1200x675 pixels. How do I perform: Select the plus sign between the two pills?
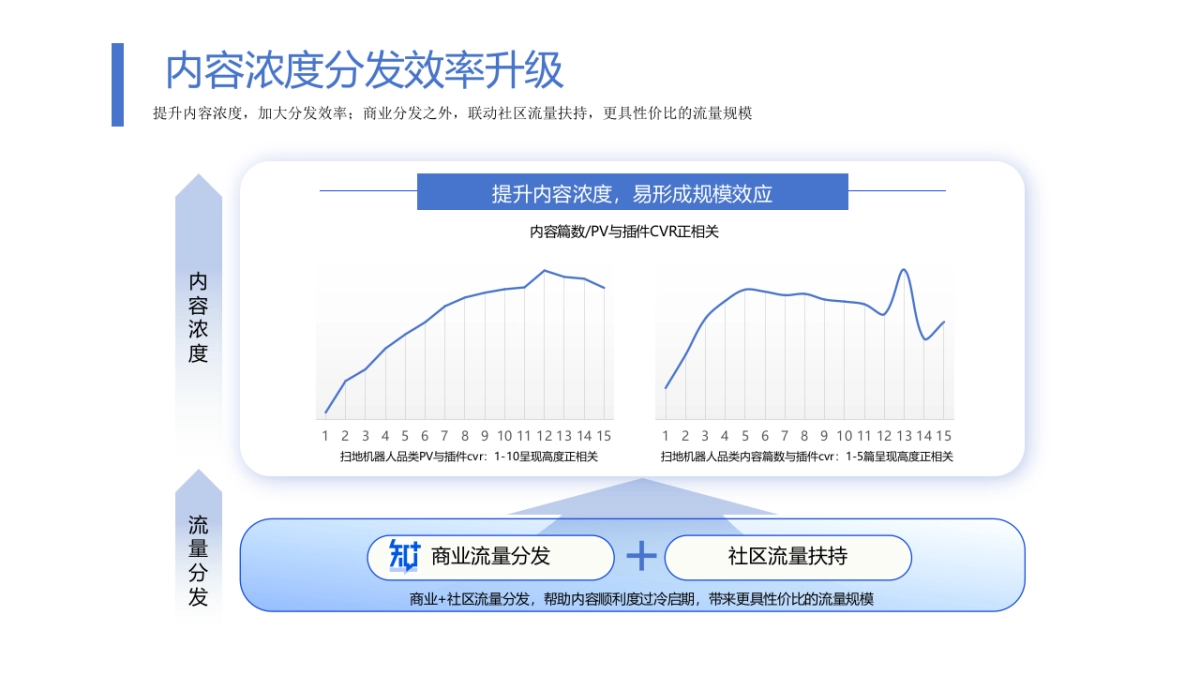coord(638,556)
